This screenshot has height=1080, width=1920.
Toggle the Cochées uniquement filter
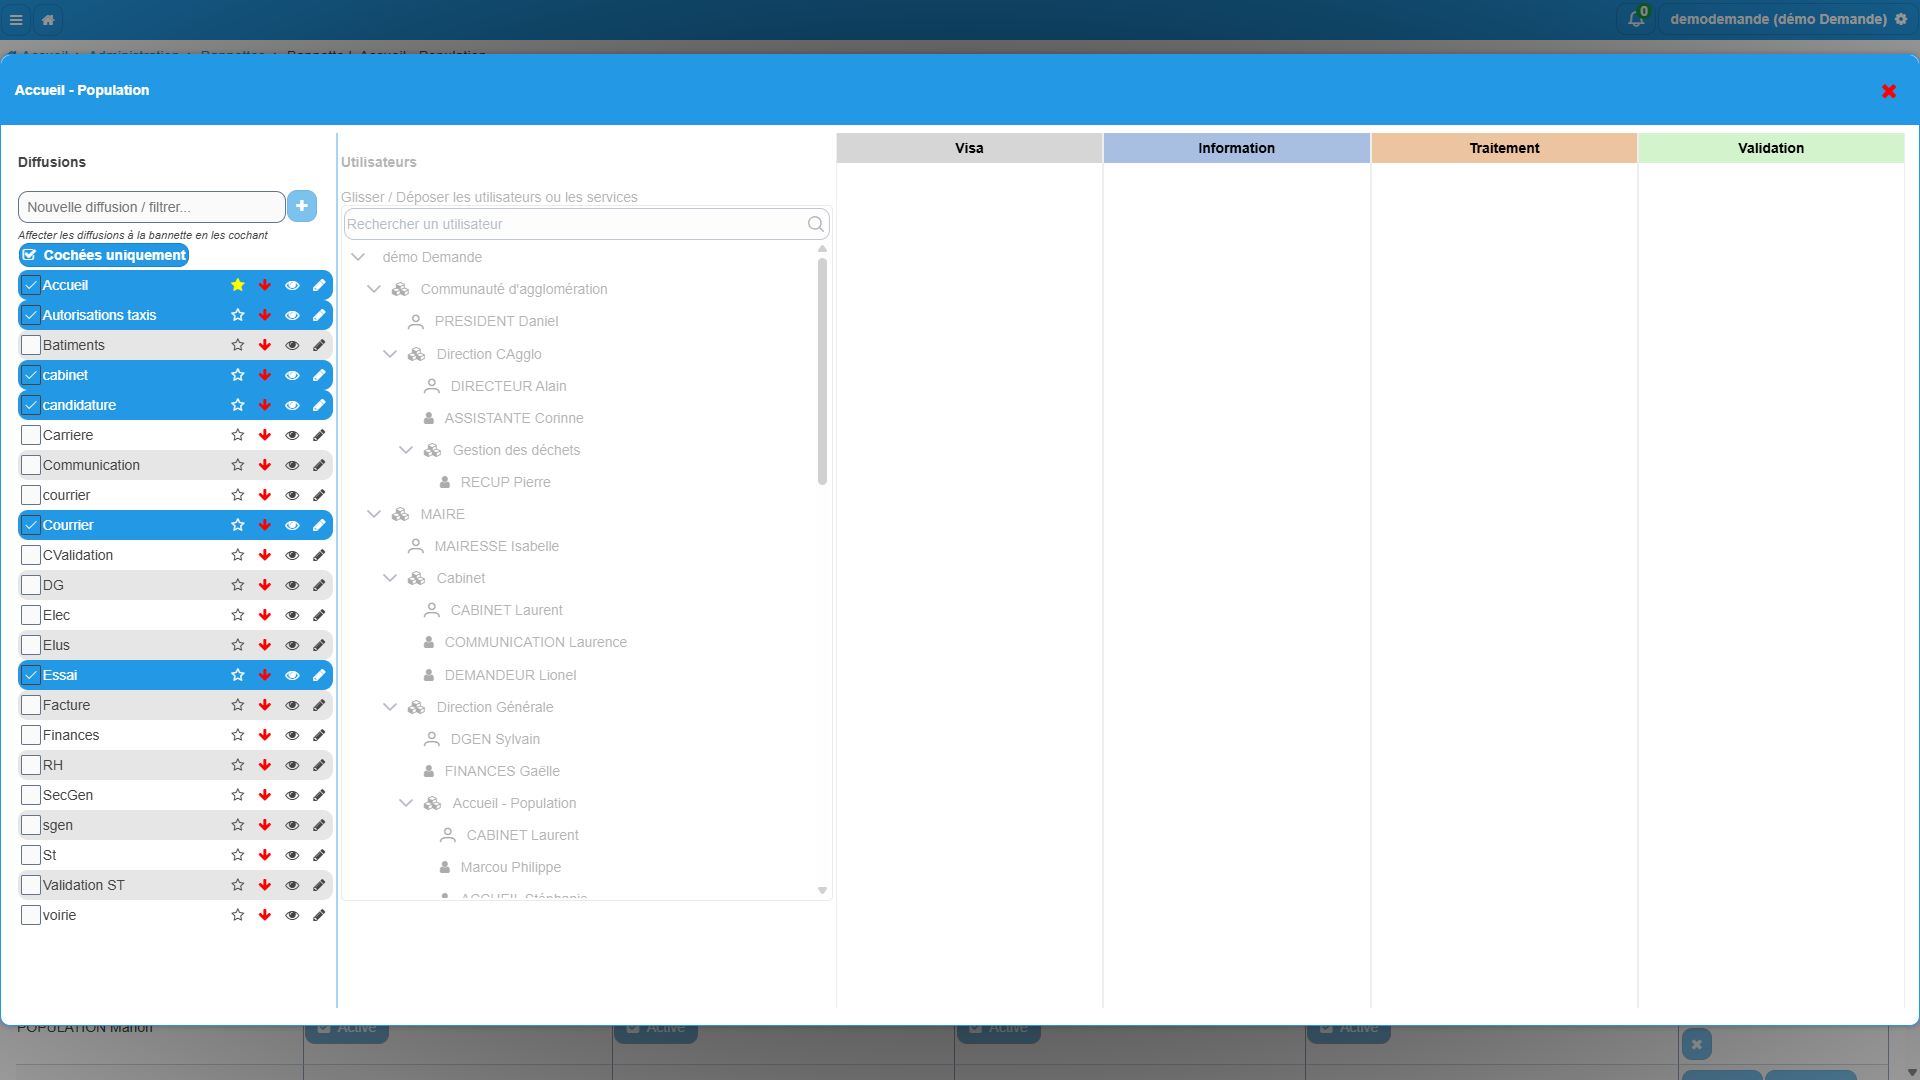104,255
